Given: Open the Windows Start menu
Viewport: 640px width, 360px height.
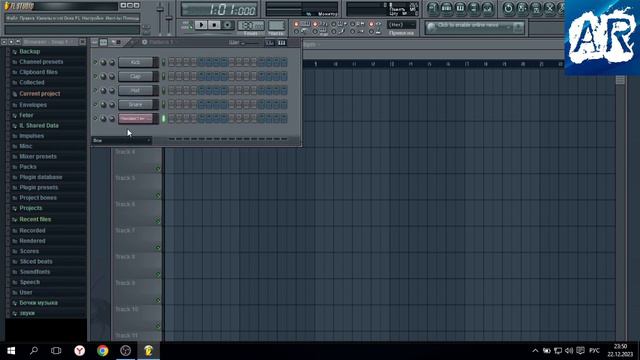Looking at the screenshot, I should coord(11,351).
